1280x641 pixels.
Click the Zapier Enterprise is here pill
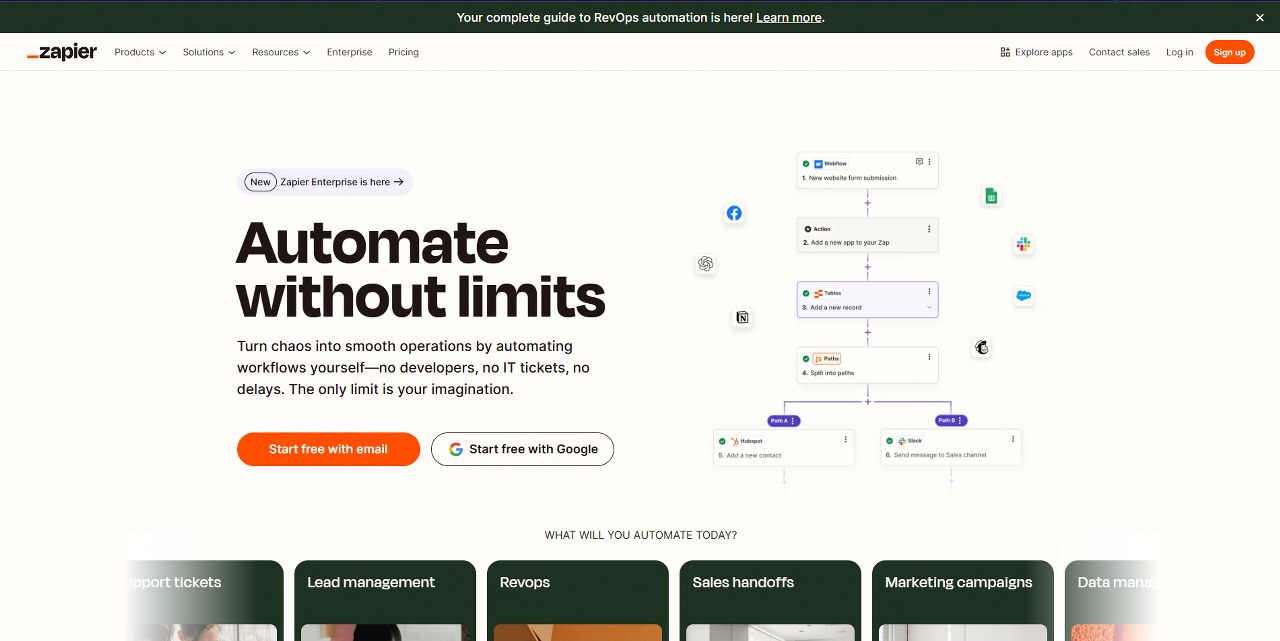click(325, 182)
